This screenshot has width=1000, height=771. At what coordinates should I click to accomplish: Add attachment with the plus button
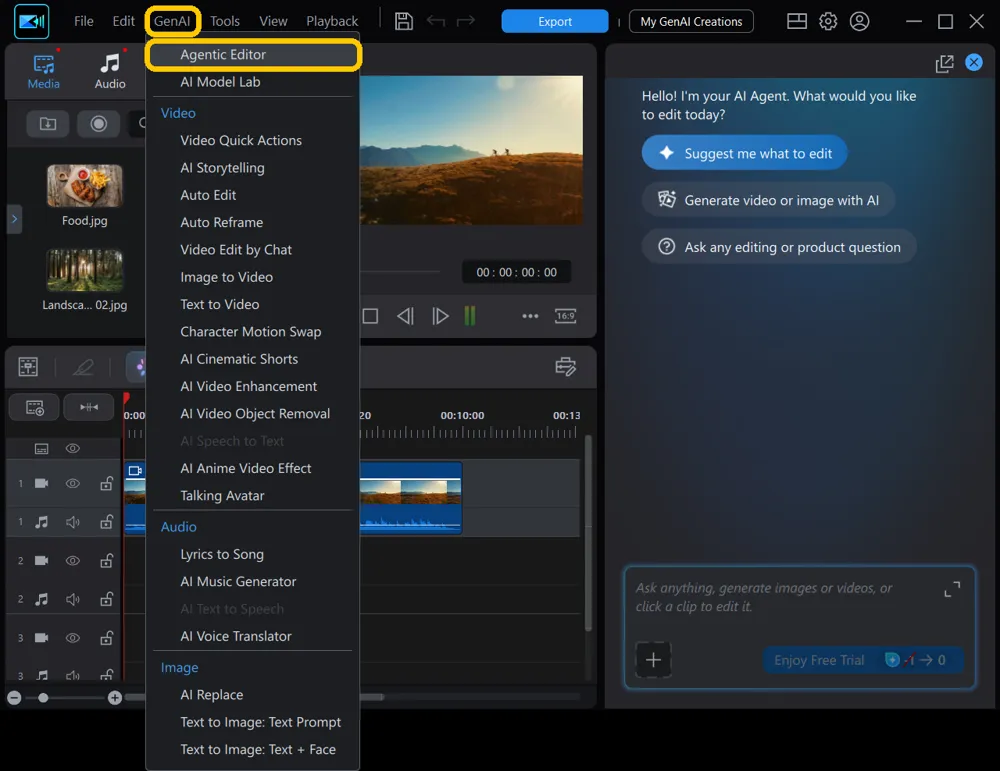click(x=653, y=660)
